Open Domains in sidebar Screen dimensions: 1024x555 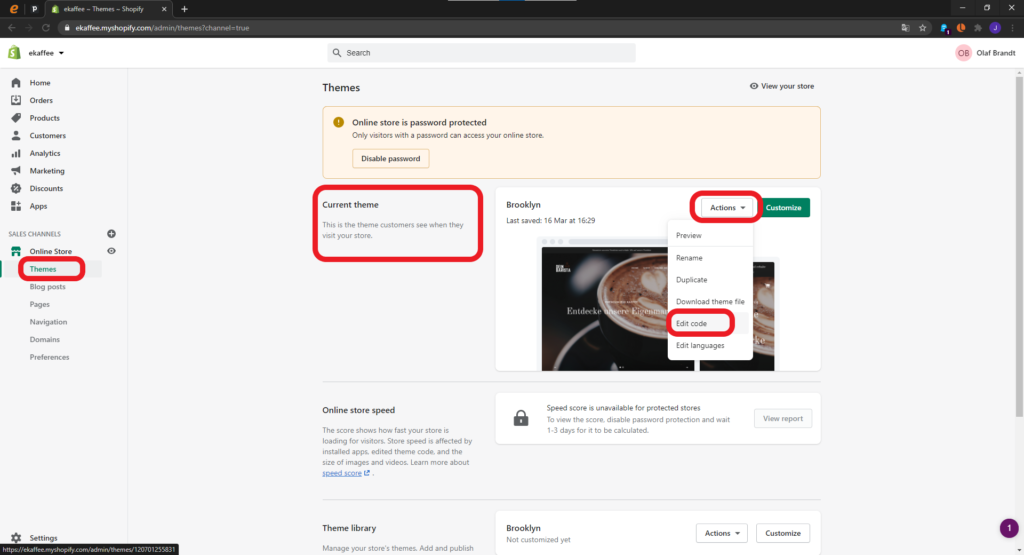click(44, 340)
